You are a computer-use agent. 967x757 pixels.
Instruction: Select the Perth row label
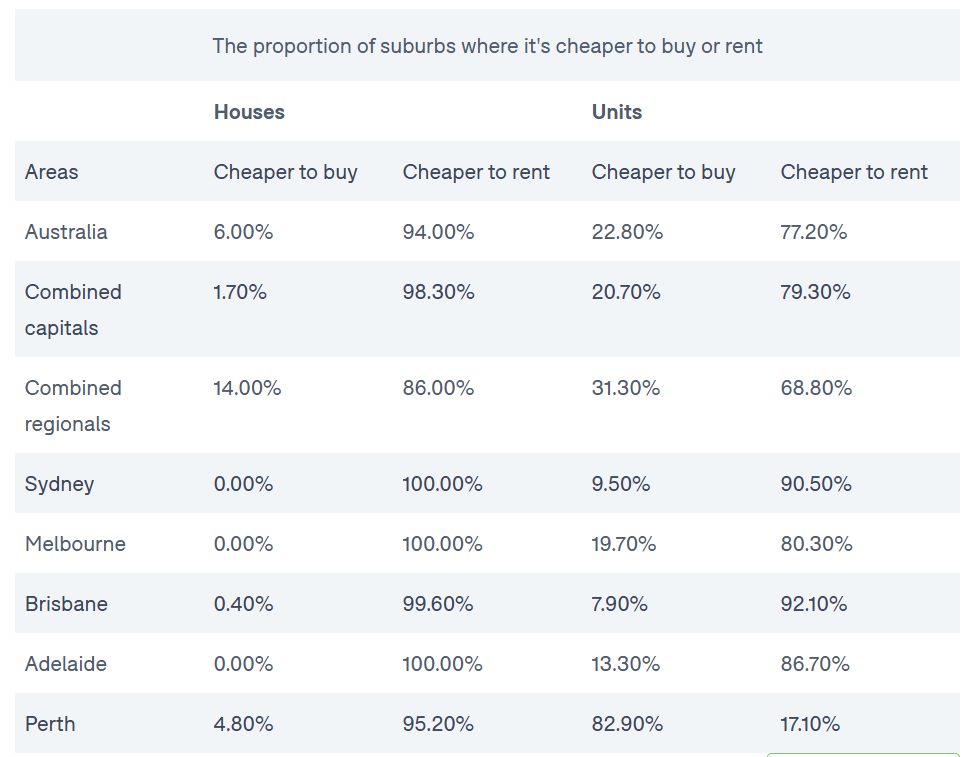(x=50, y=724)
